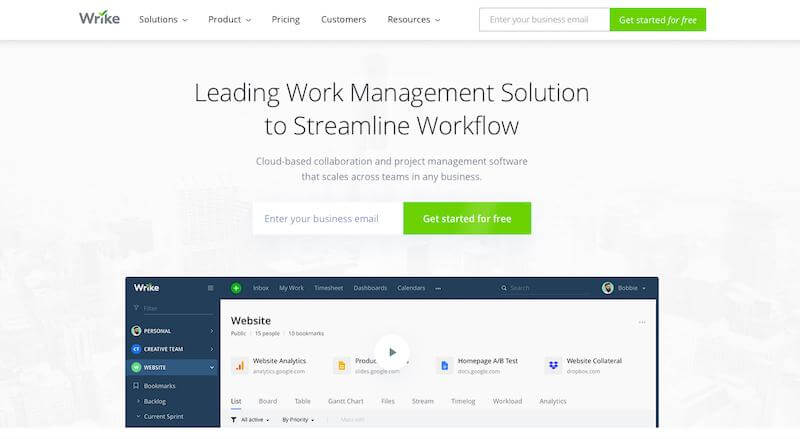Switch to the Table view tab
800x439 pixels.
pyautogui.click(x=303, y=401)
